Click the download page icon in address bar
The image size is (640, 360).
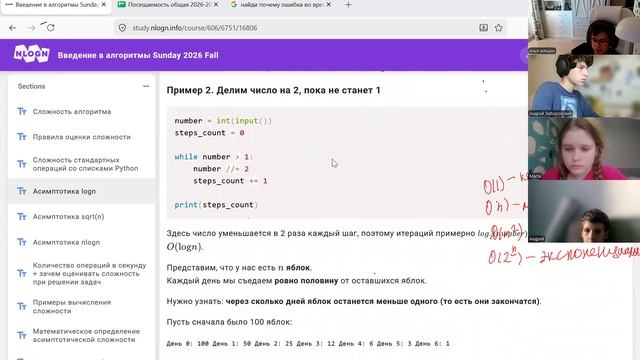pos(483,28)
